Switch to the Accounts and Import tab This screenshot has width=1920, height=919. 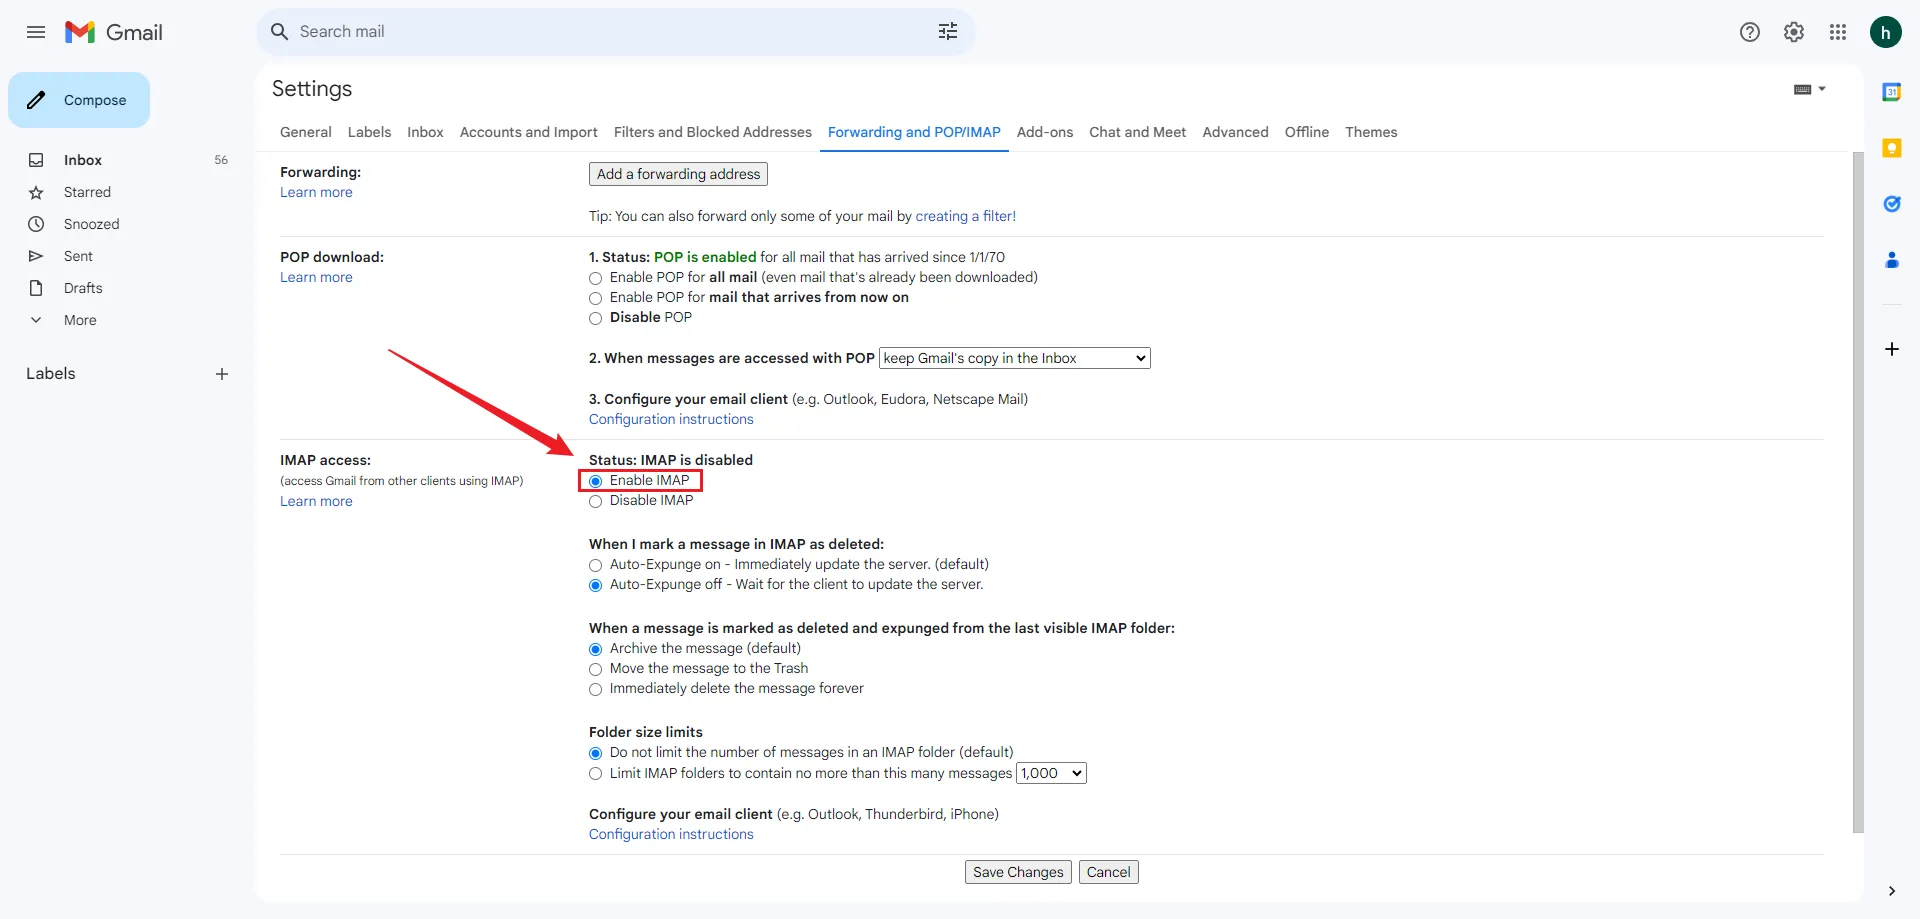pos(528,132)
